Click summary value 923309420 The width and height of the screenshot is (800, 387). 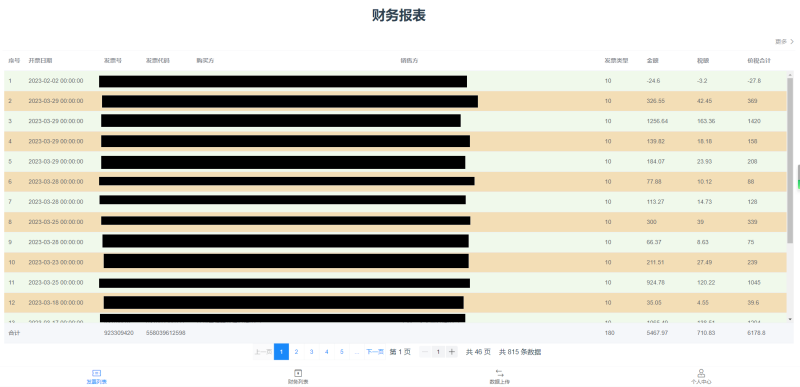(x=118, y=333)
